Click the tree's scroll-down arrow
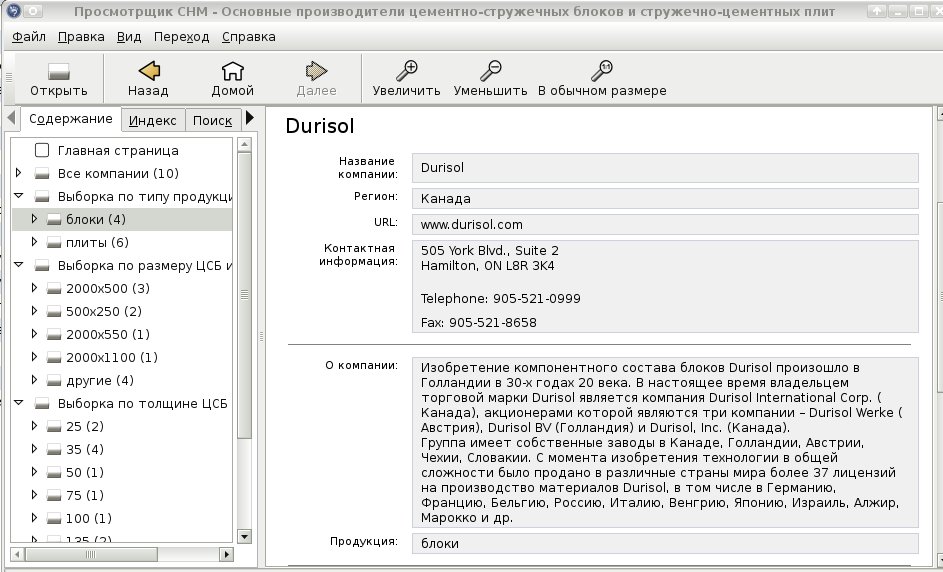 click(244, 537)
